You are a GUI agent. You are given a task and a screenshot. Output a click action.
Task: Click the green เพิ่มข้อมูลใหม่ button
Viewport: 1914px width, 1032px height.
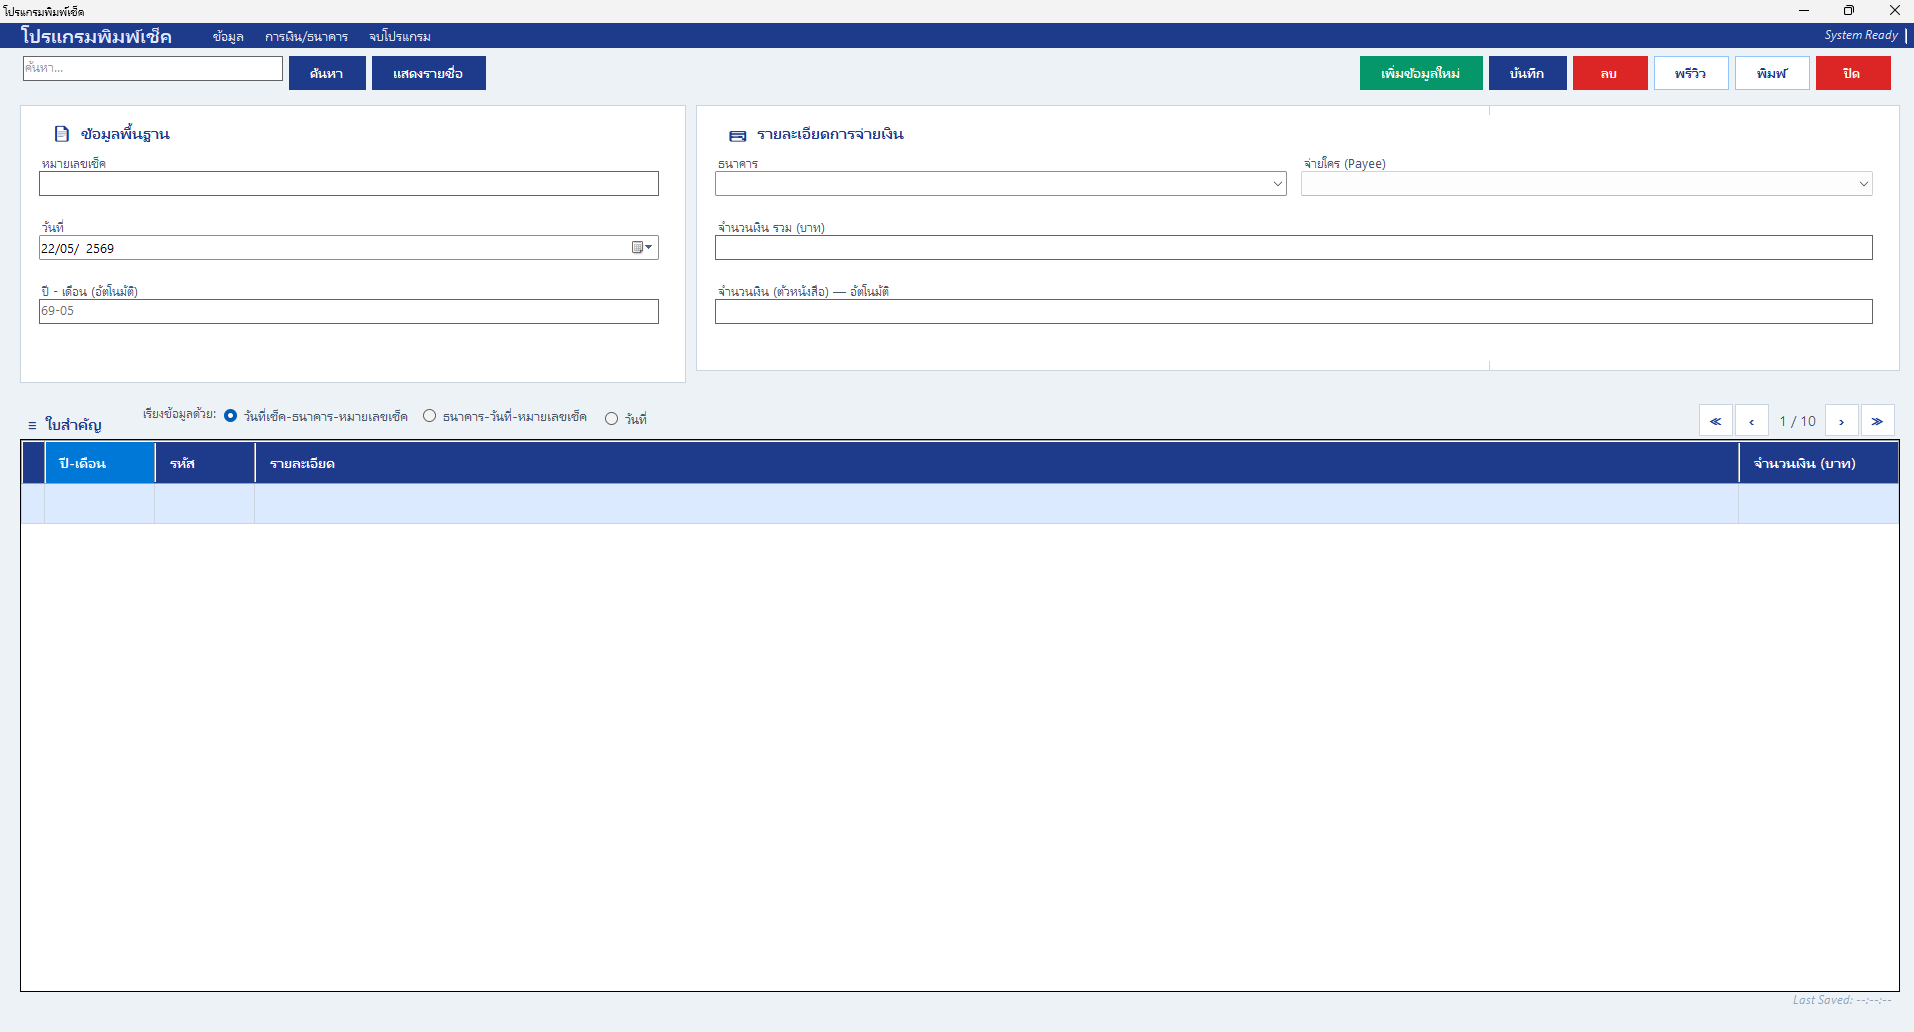(1421, 73)
